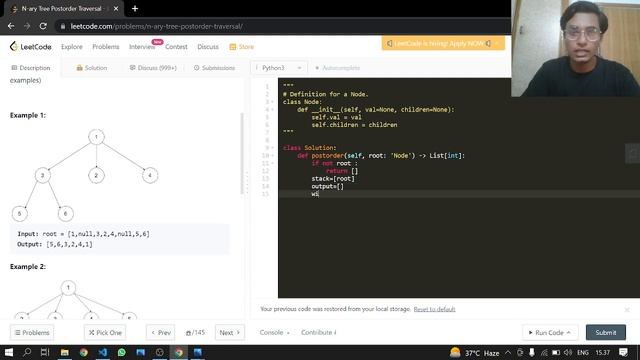Place cursor on line 15 in the editor
640x360 pixels.
[x=459, y=194]
